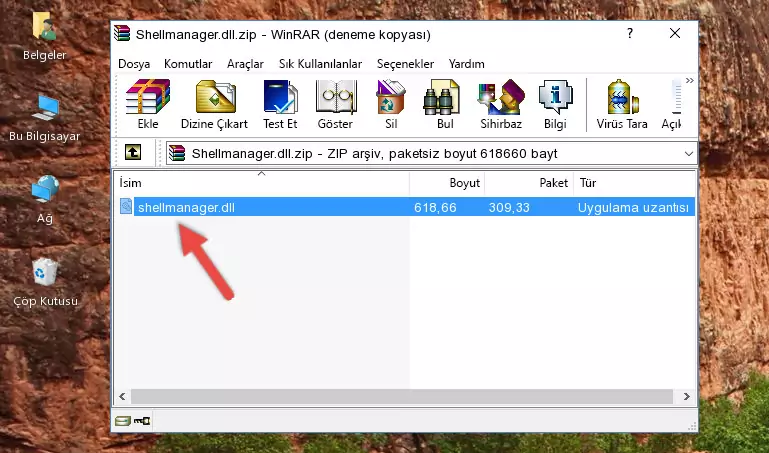
Task: Open Sık Kullanılanlar menu
Action: click(320, 64)
